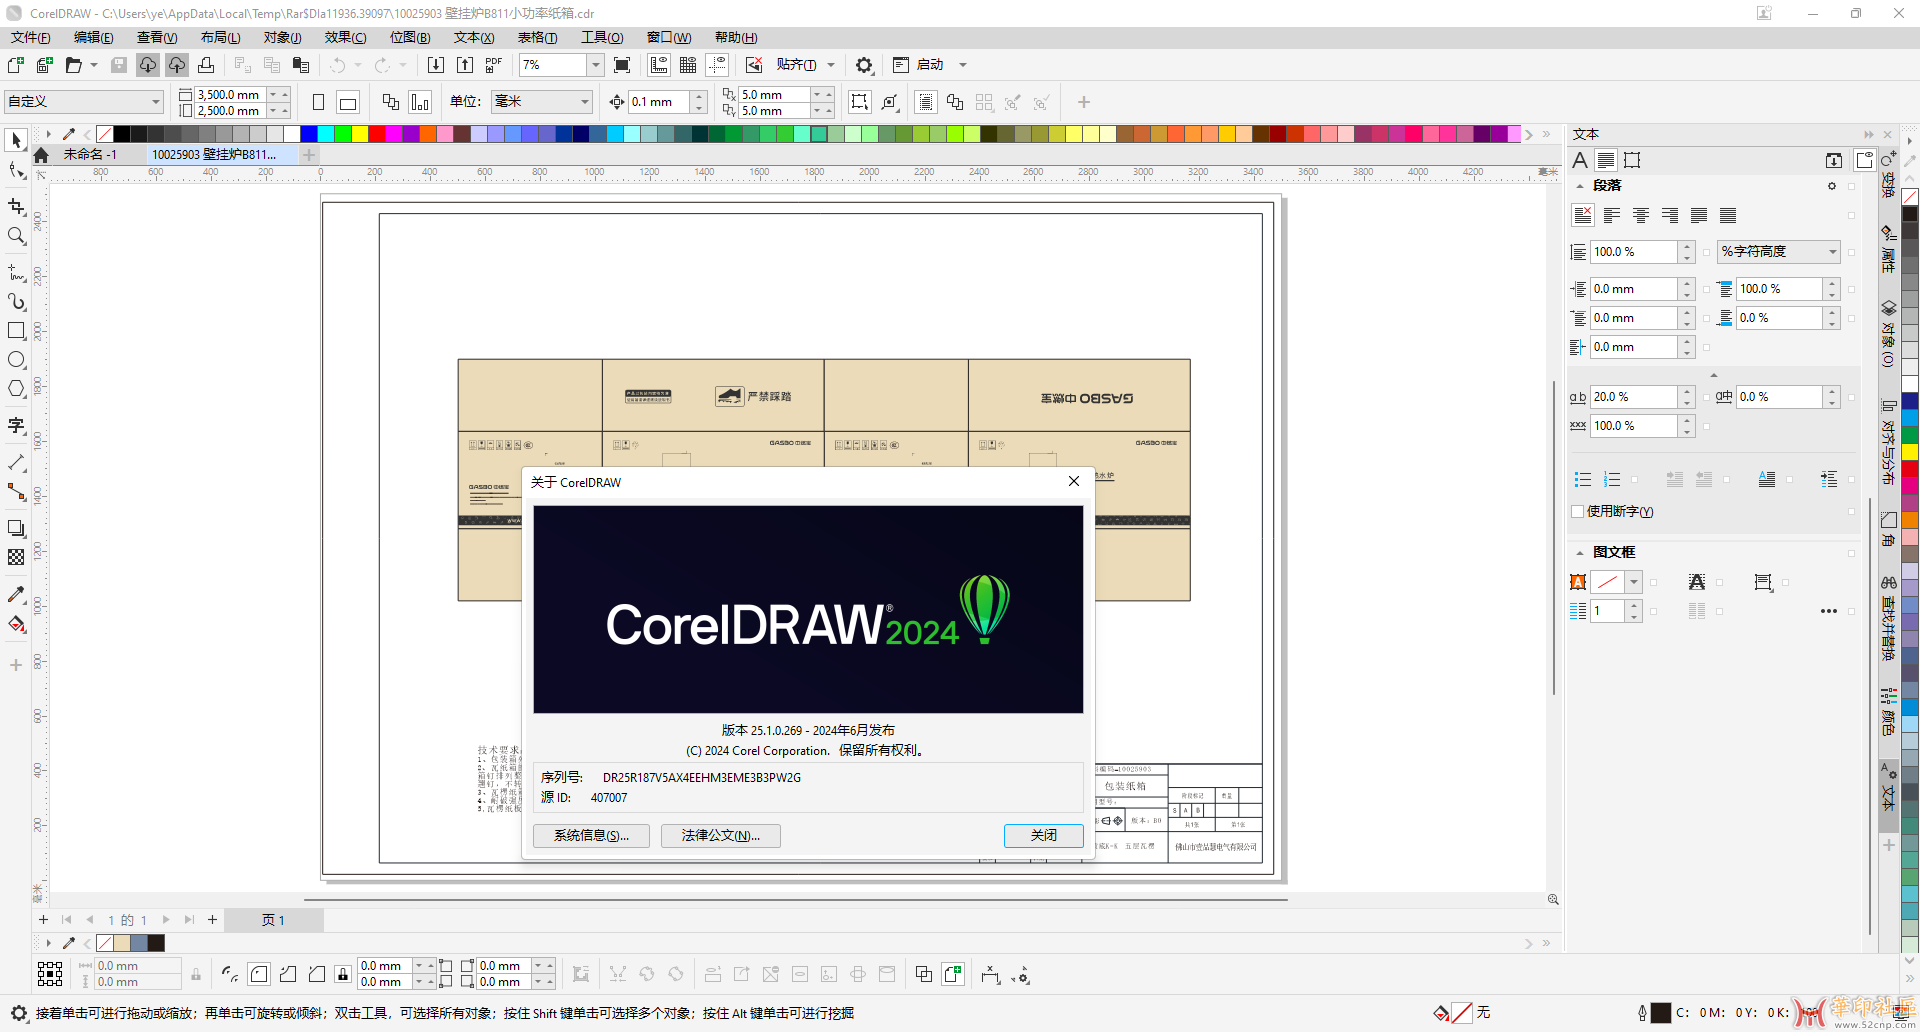This screenshot has height=1032, width=1920.
Task: Open the 效果 menu
Action: (345, 38)
